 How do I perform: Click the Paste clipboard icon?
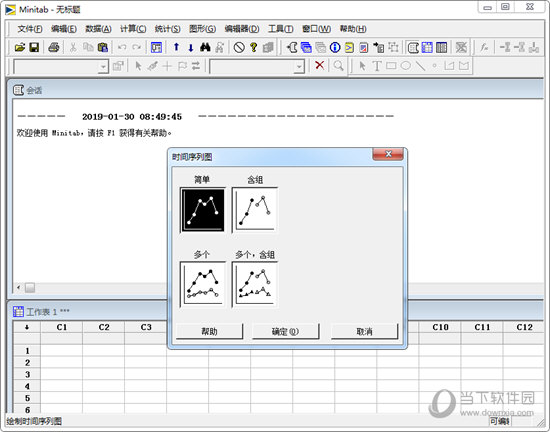pos(103,47)
